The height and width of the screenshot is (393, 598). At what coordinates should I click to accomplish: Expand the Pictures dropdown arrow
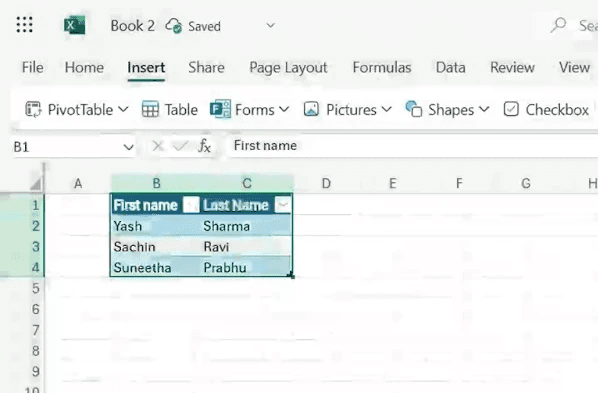pyautogui.click(x=386, y=110)
